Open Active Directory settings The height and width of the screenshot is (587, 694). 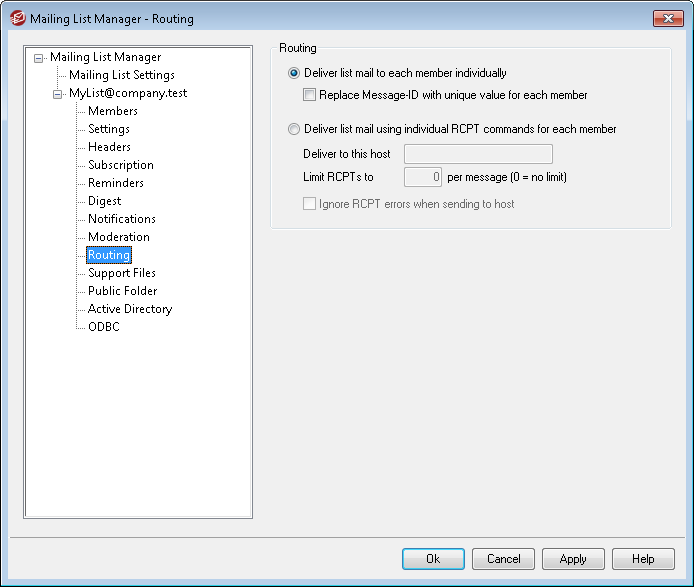[129, 309]
